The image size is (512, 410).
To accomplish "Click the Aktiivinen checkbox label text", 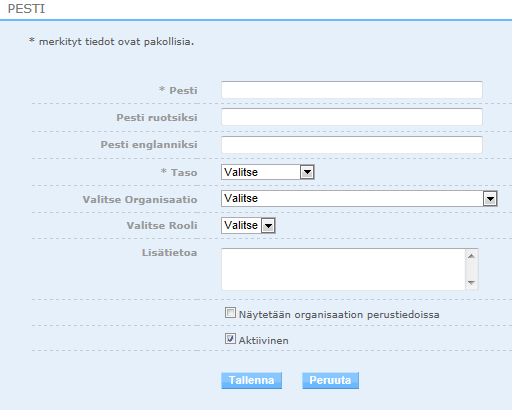I will tap(264, 341).
